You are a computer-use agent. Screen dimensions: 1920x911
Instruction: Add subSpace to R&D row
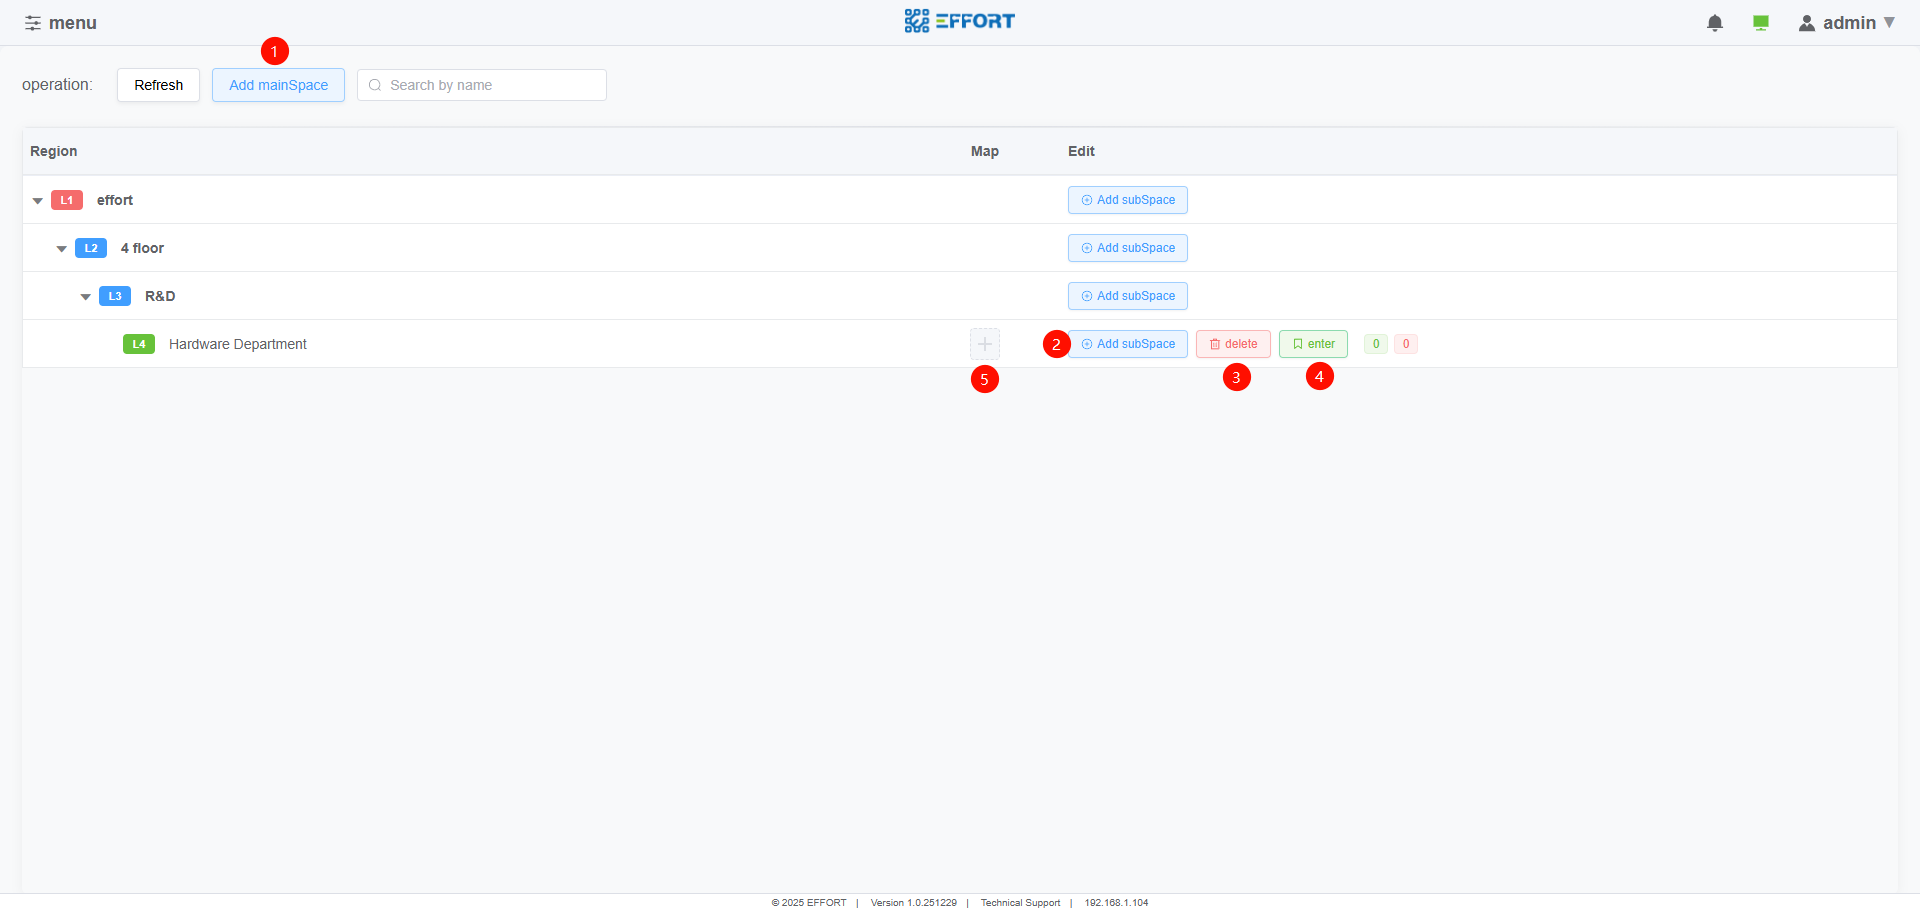(x=1127, y=296)
